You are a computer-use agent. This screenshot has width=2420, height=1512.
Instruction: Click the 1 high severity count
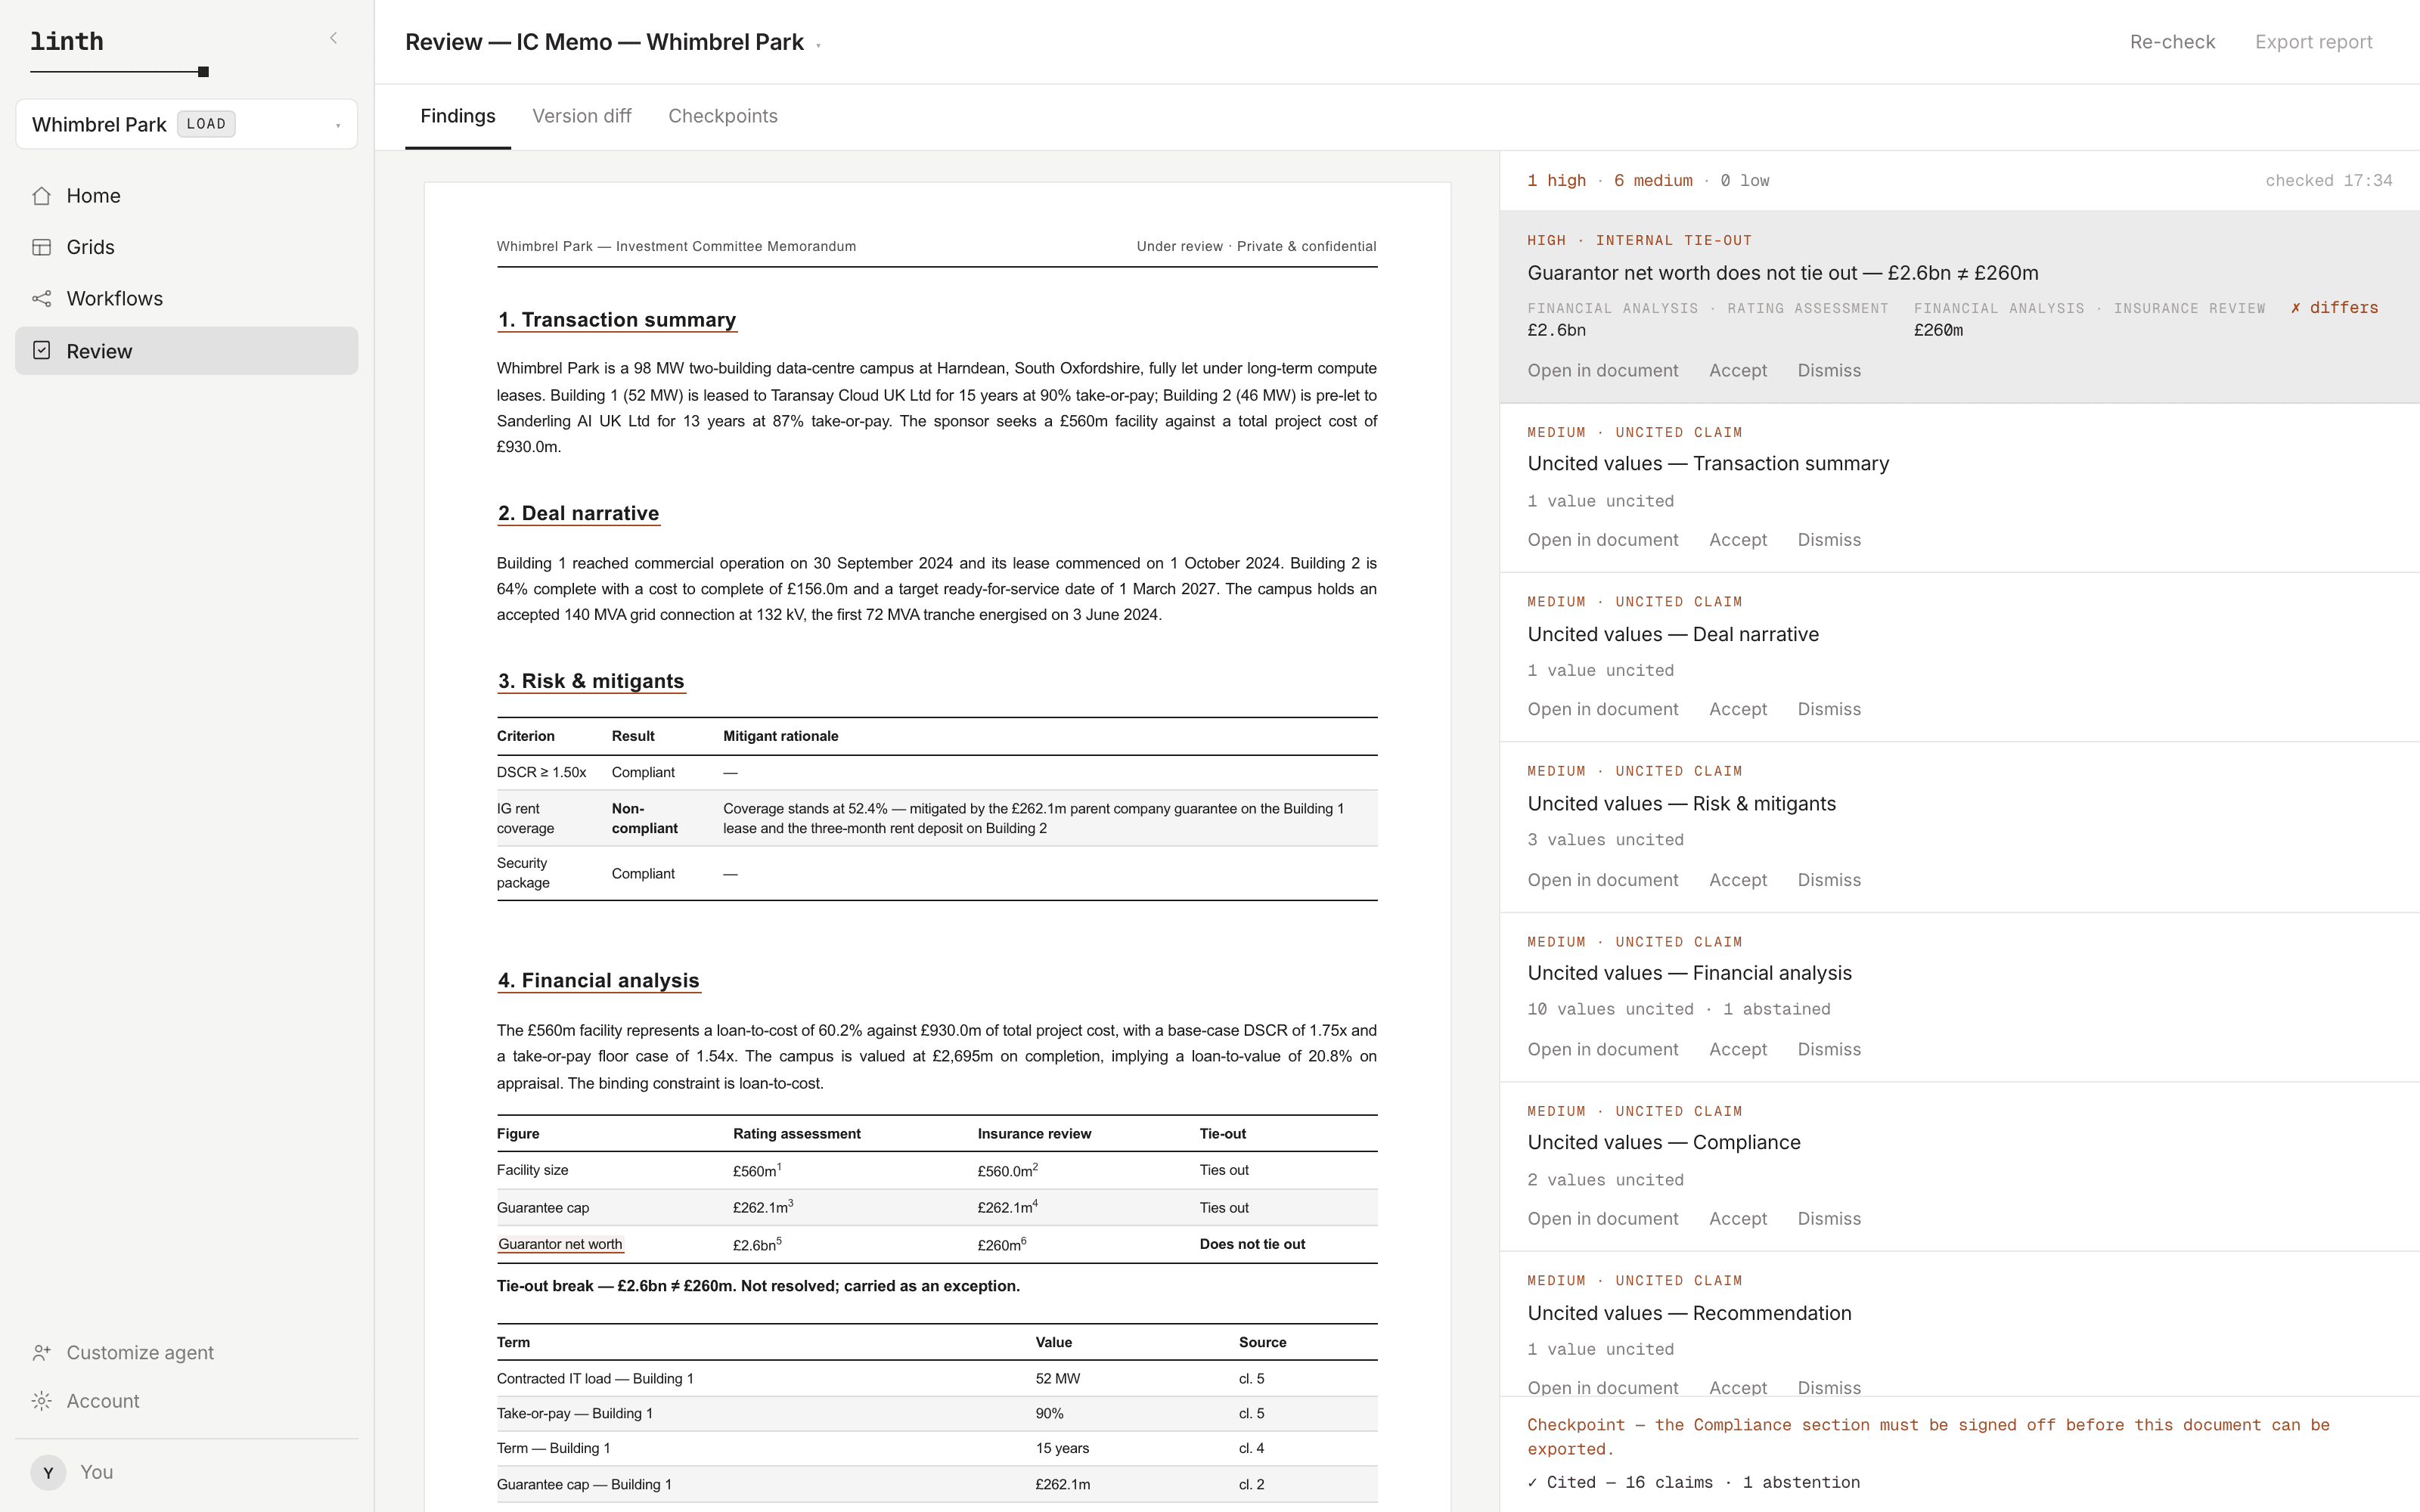click(1556, 180)
